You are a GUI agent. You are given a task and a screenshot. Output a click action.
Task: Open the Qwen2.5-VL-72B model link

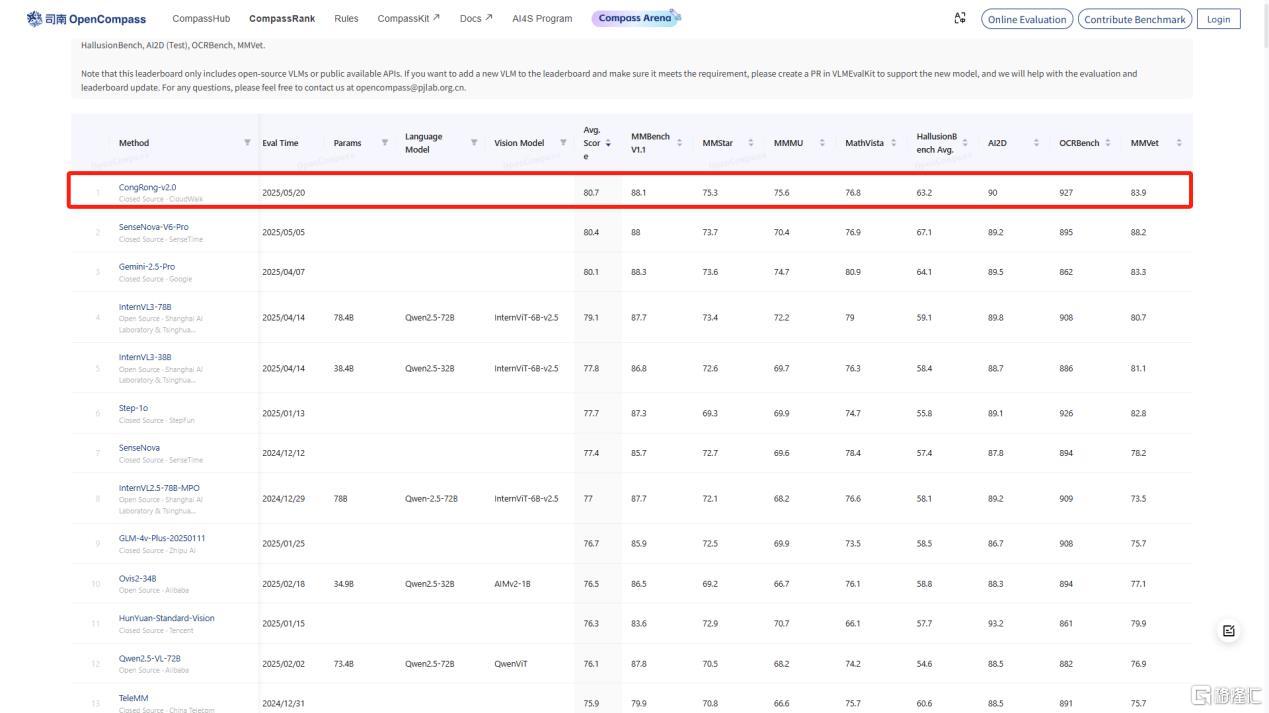150,658
